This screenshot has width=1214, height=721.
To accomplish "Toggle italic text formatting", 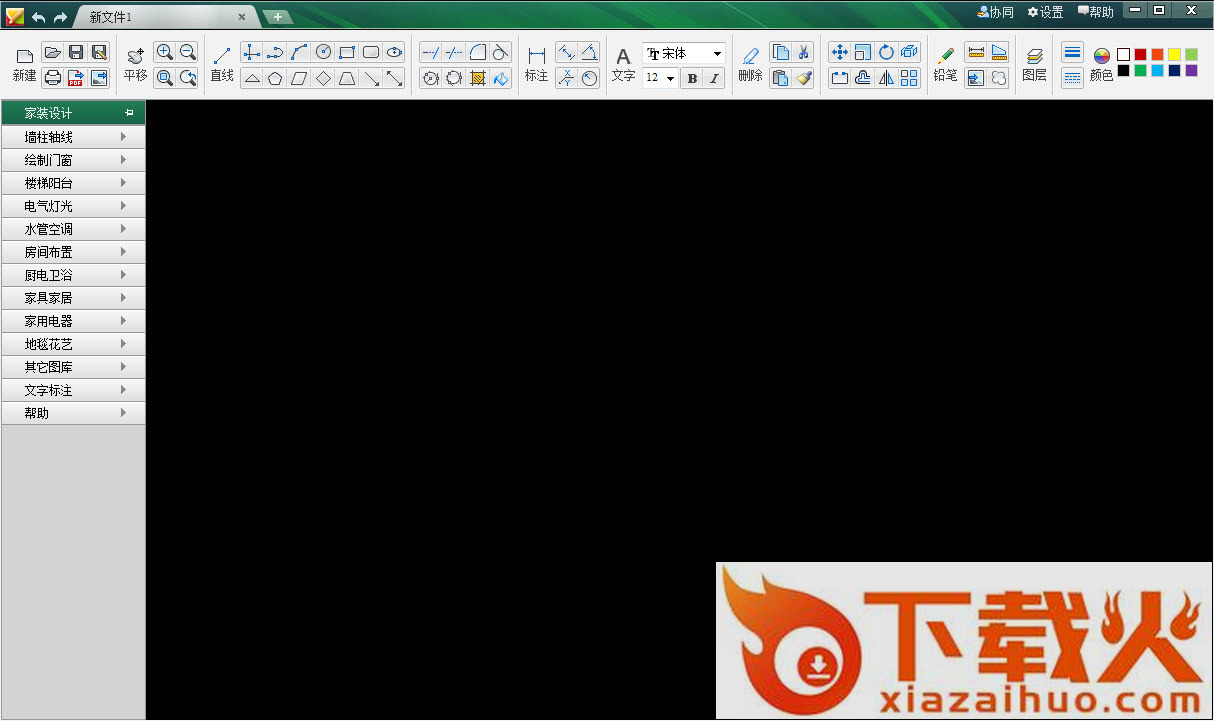I will point(714,78).
